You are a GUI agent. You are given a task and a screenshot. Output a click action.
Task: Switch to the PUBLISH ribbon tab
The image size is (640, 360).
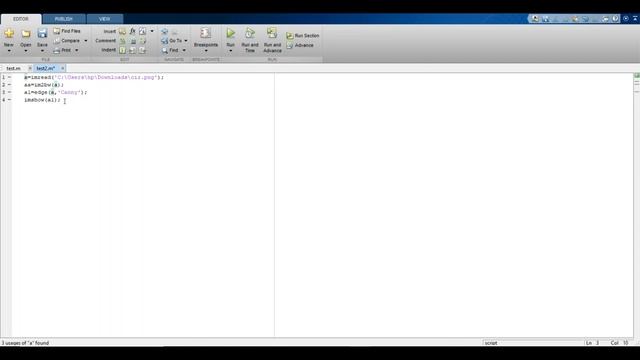click(64, 19)
